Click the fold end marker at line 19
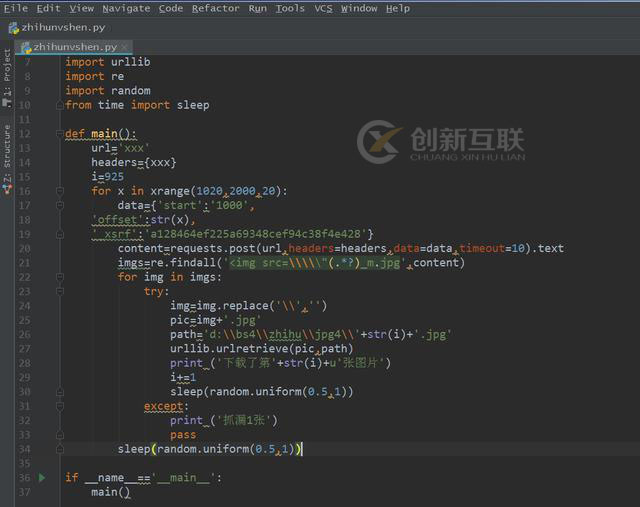Viewport: 640px width, 507px height. pos(60,234)
